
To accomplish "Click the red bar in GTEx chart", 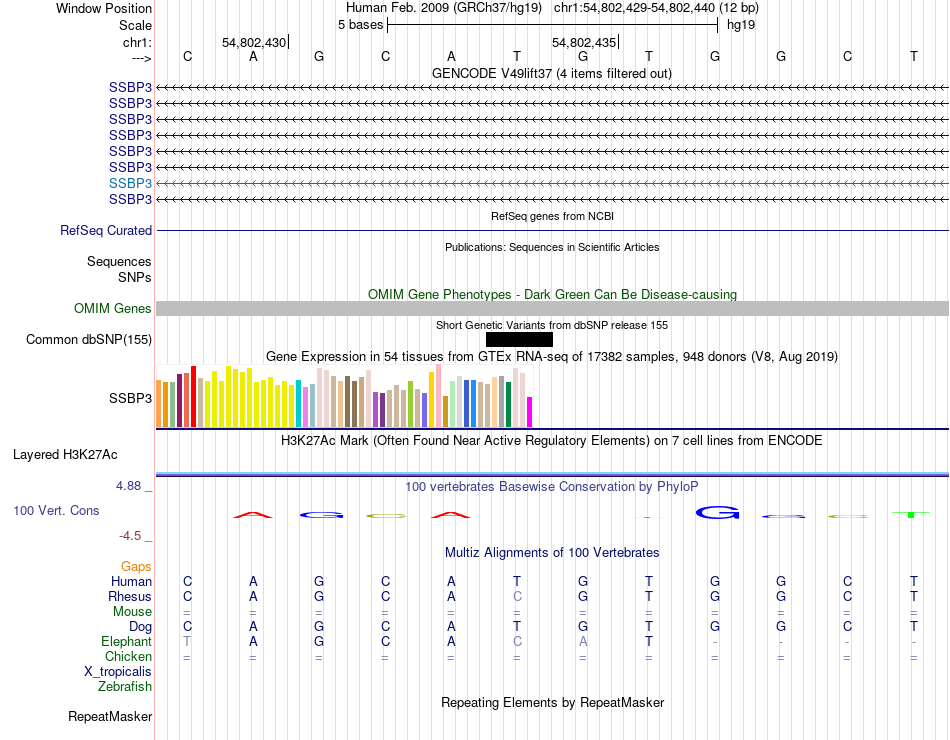I will pos(193,397).
